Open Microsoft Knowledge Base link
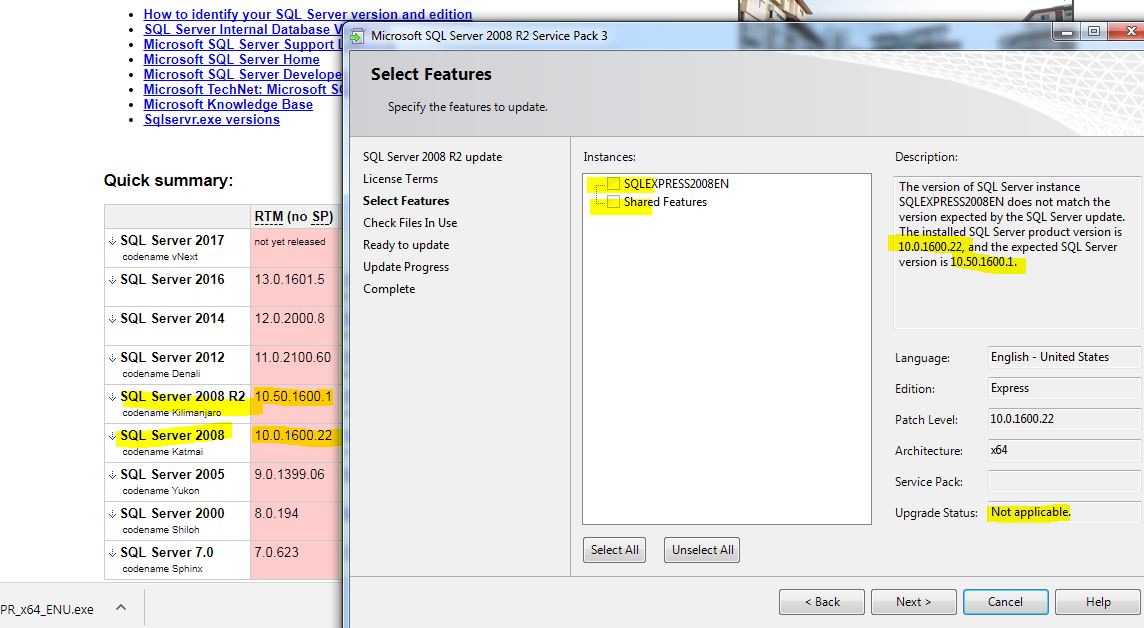This screenshot has width=1144, height=628. [x=228, y=105]
